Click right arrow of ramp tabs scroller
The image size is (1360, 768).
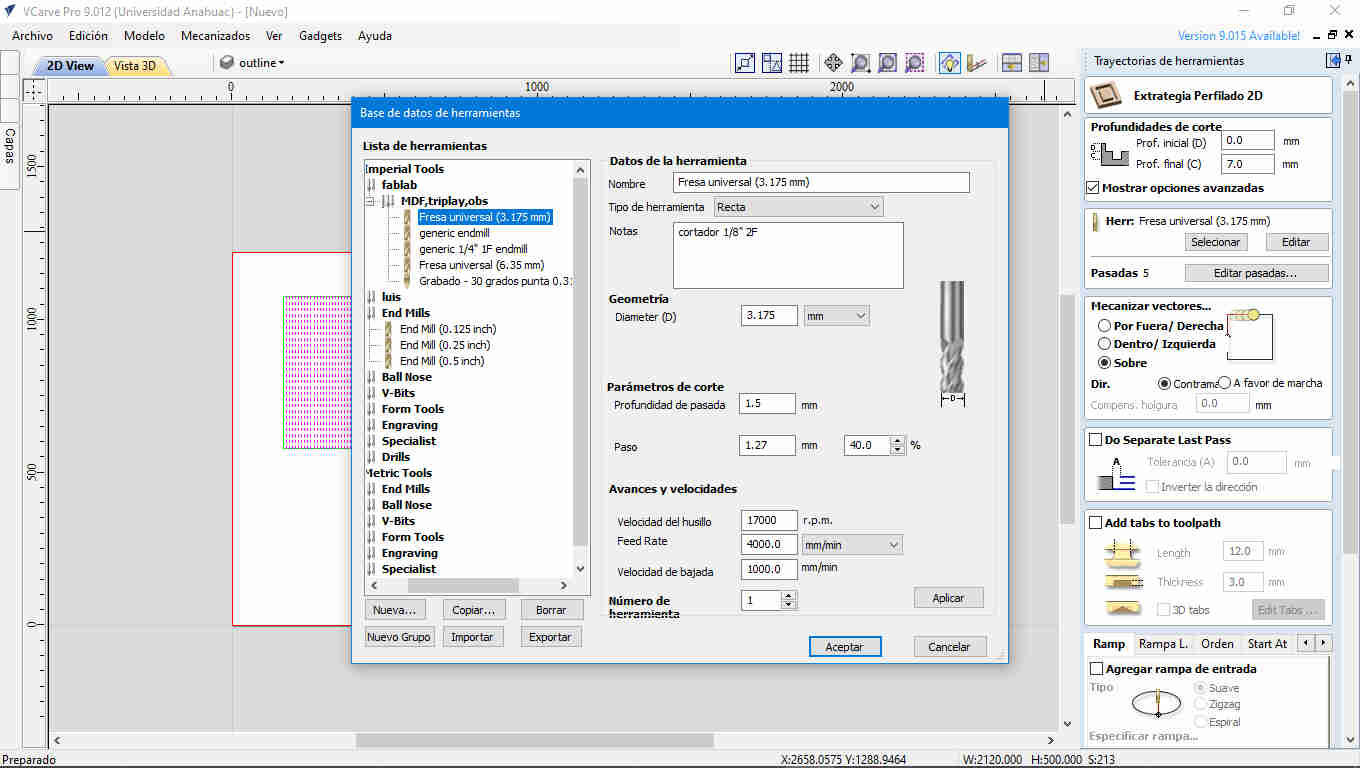pos(1324,643)
